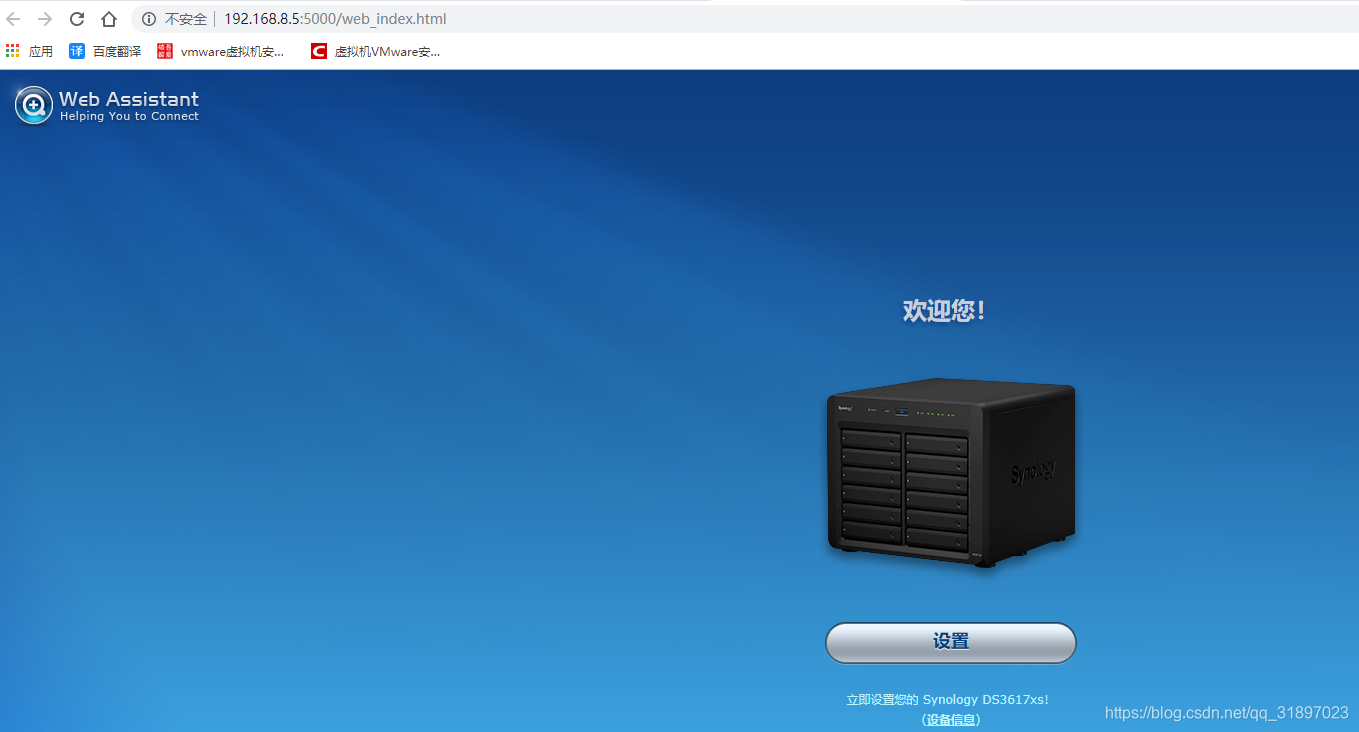Click the 立即设置您的 Synology DS3617xs text
The height and width of the screenshot is (732, 1359).
(x=947, y=700)
